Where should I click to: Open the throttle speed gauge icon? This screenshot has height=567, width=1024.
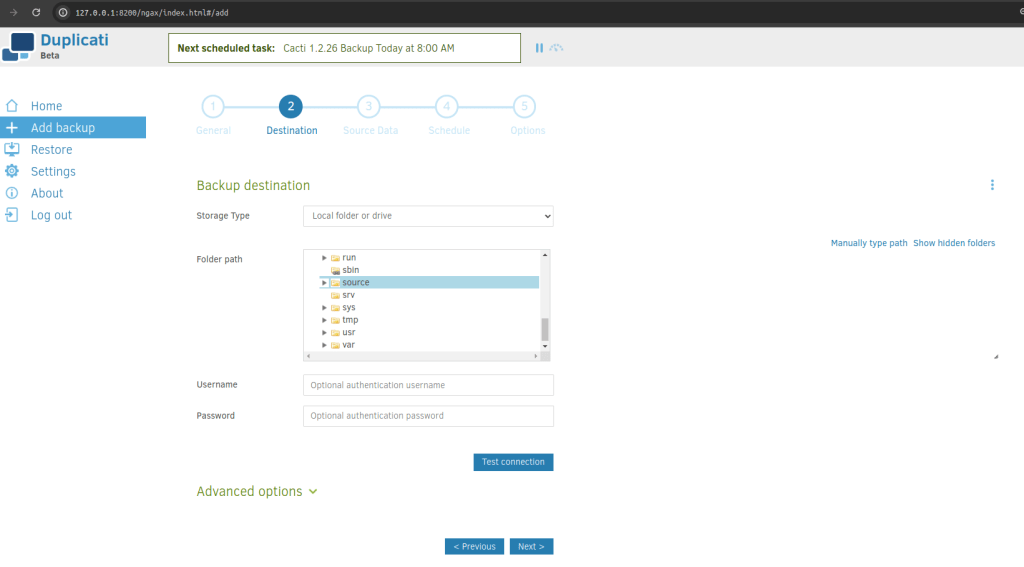557,48
